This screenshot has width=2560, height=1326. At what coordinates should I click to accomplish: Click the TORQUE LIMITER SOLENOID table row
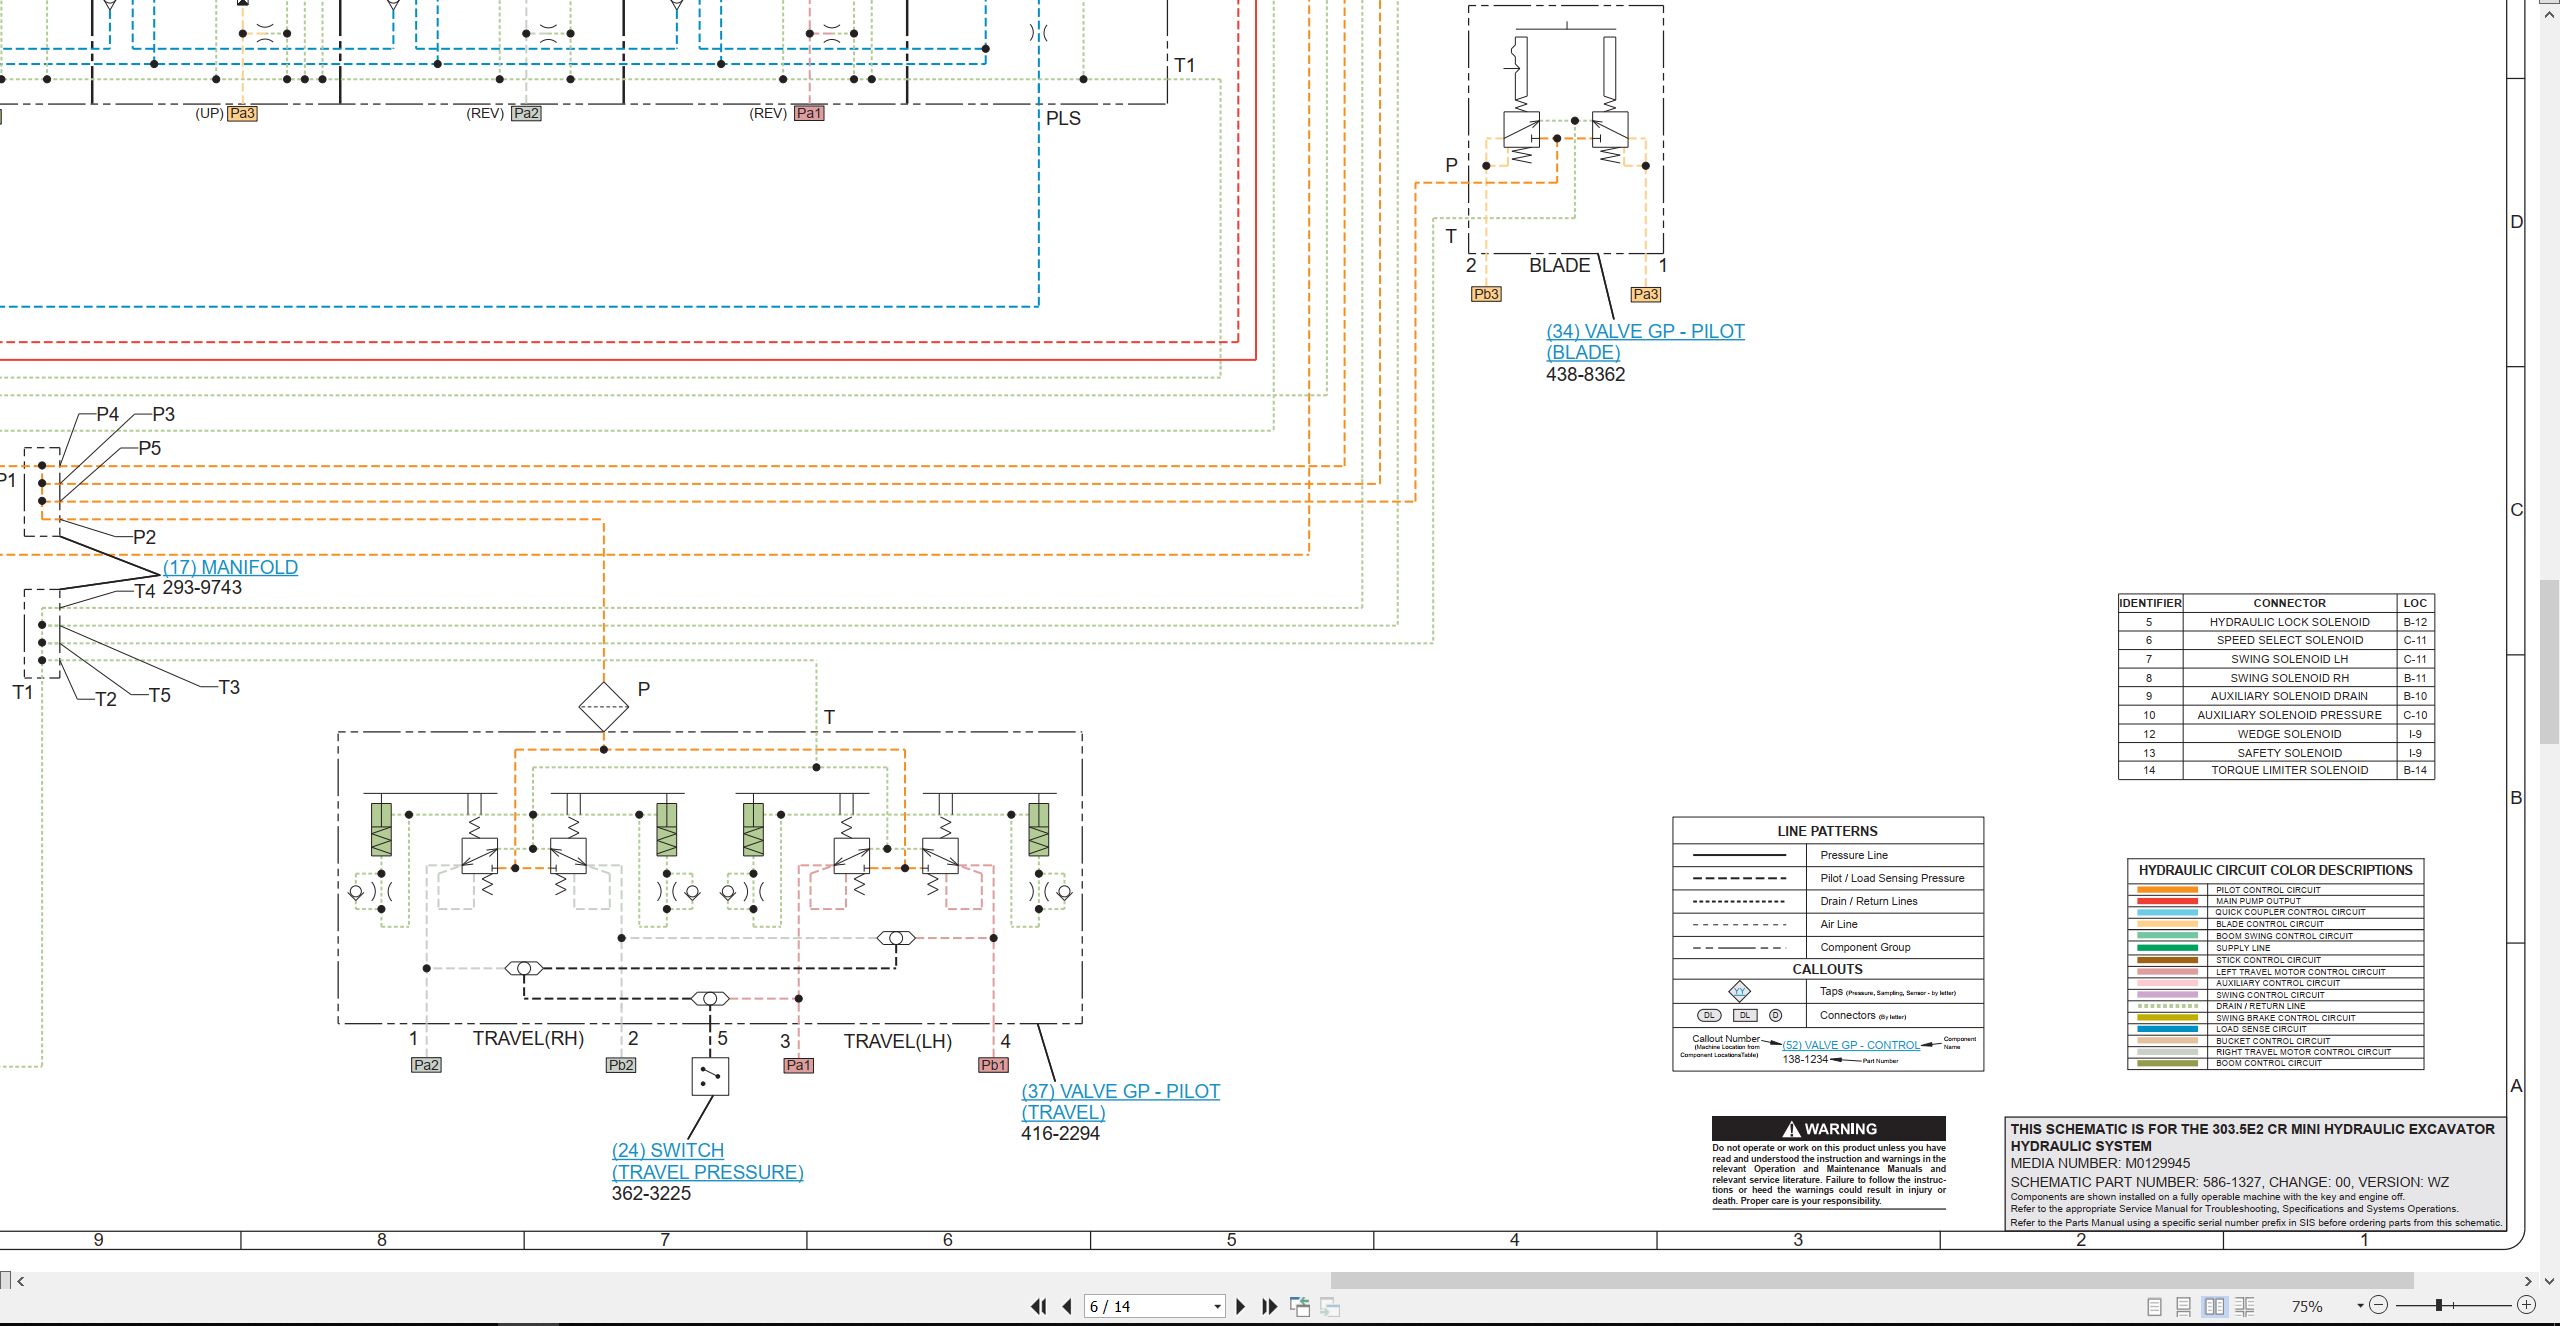pos(2276,770)
